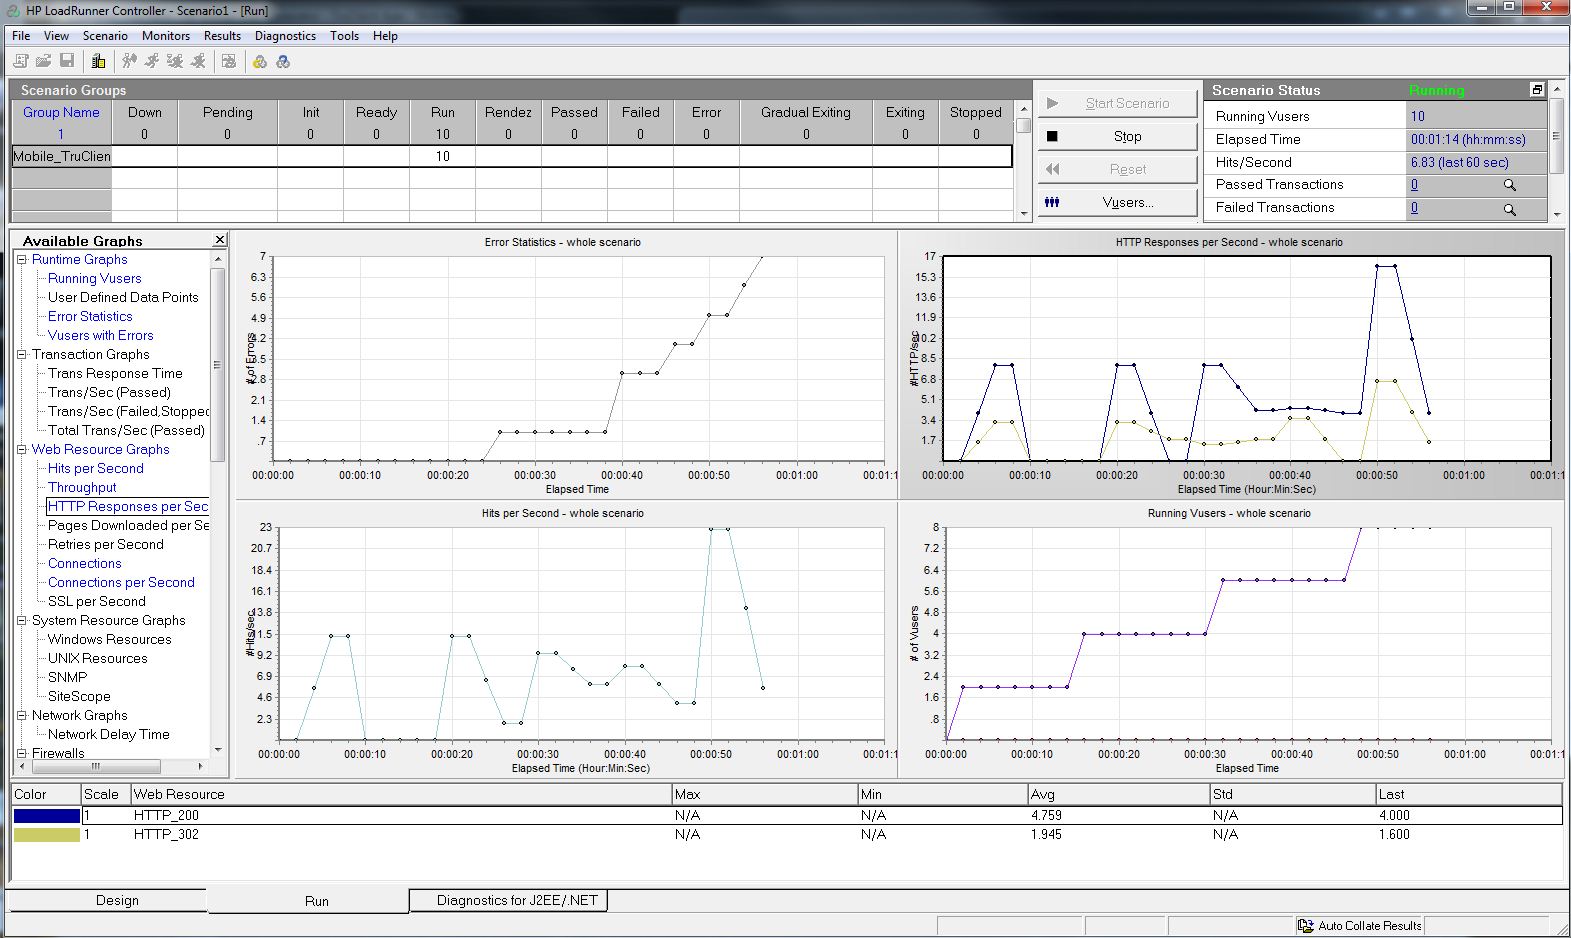Detach the Scenario Status pane using its corner icon

pos(1537,90)
